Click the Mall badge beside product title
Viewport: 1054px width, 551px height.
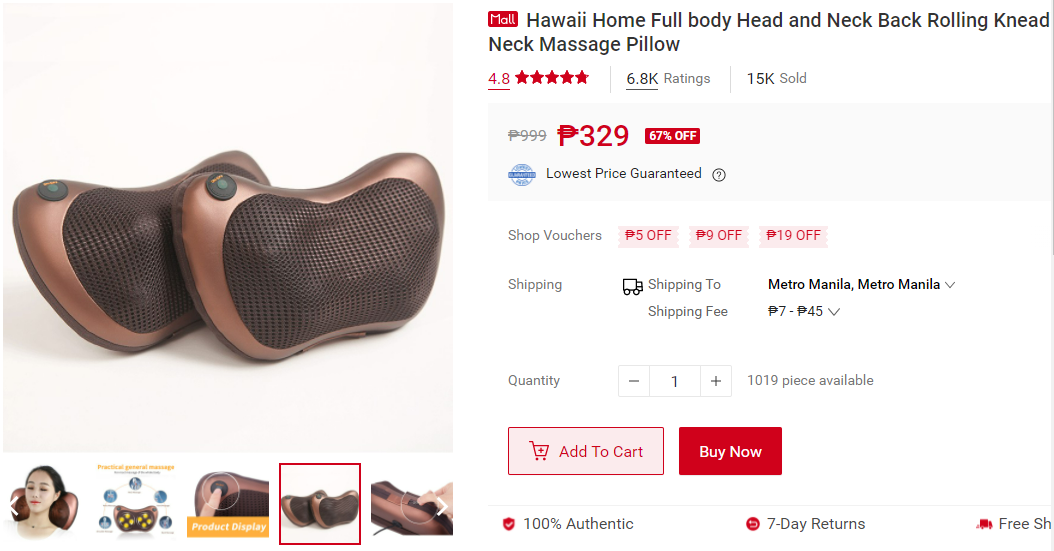point(503,19)
